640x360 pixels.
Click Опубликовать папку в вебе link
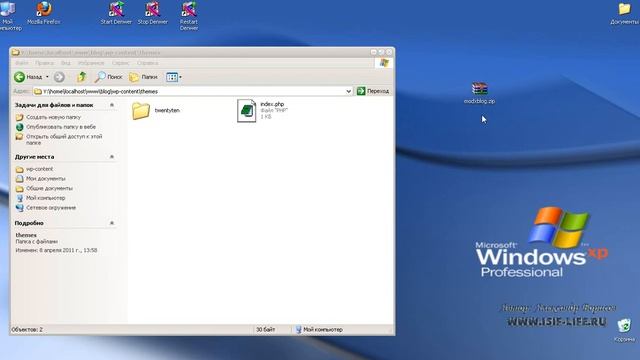pos(61,127)
